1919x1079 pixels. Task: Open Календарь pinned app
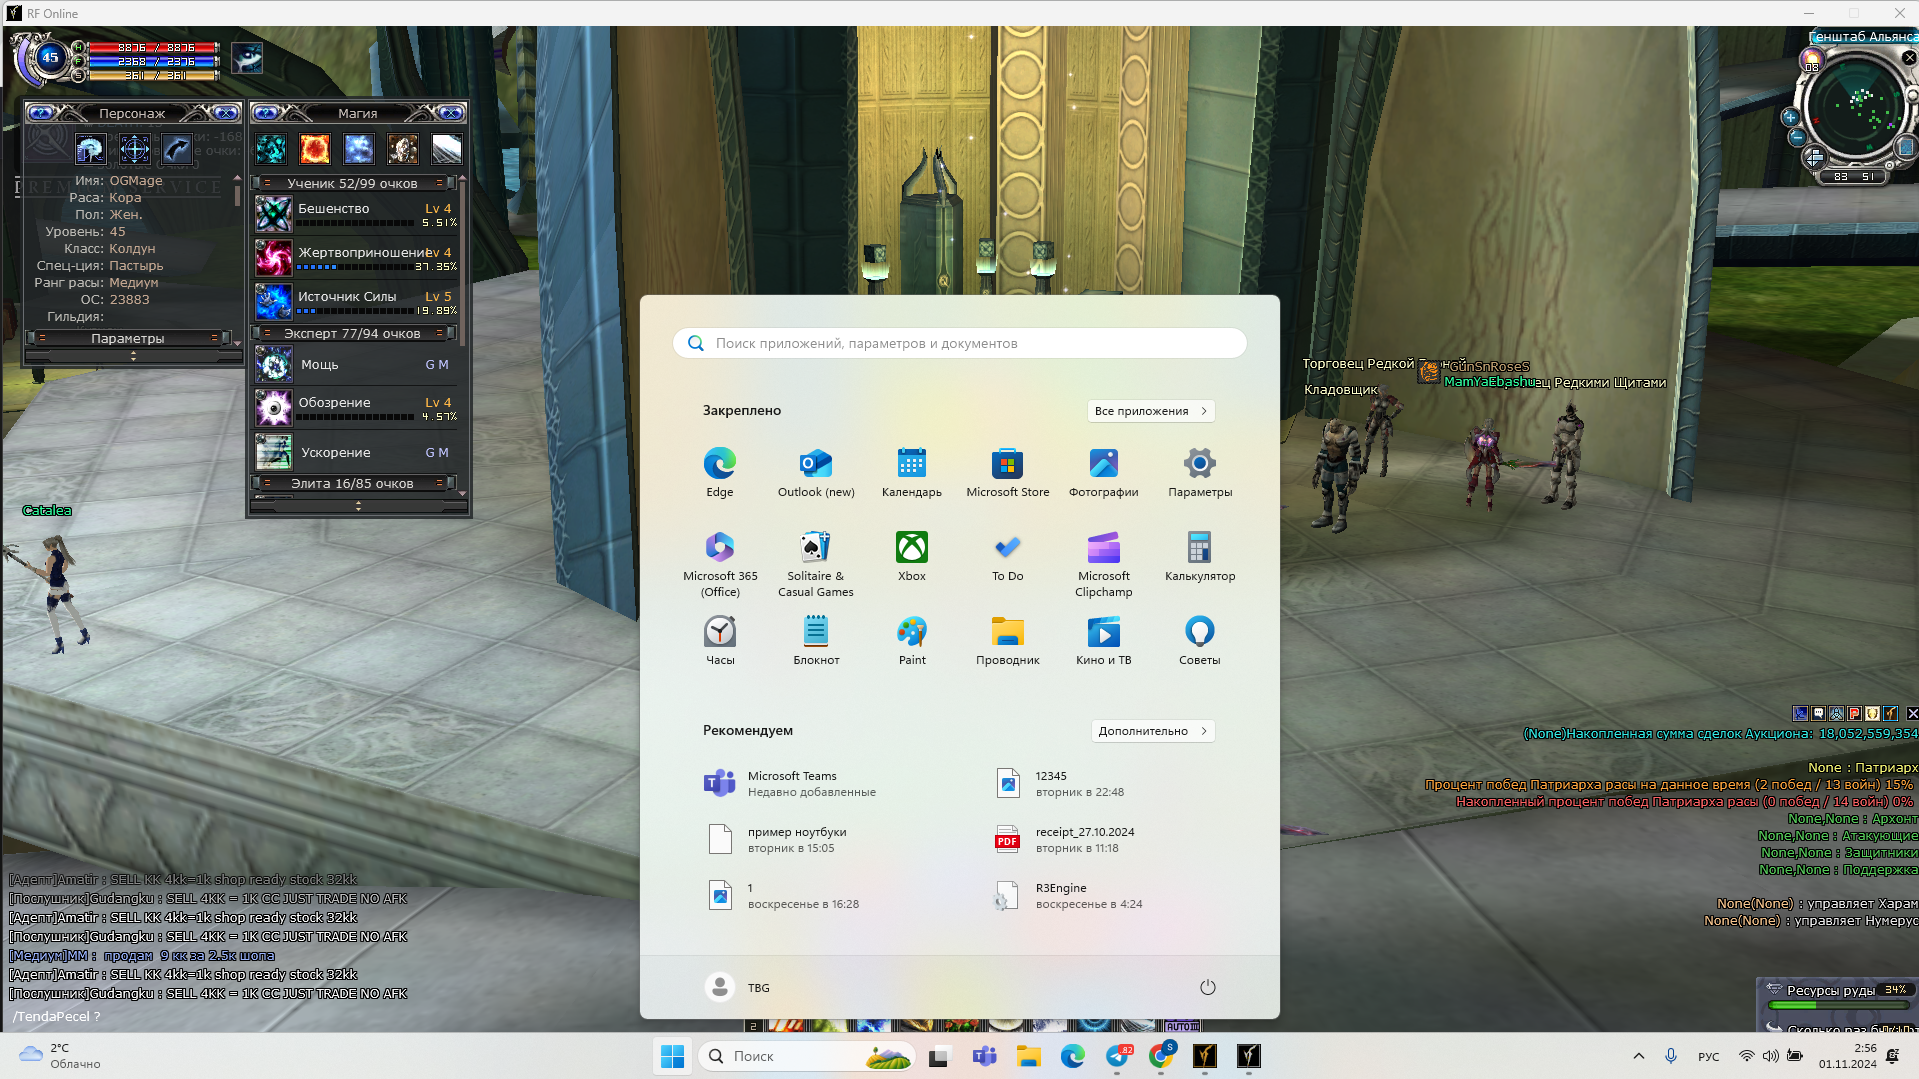point(912,472)
